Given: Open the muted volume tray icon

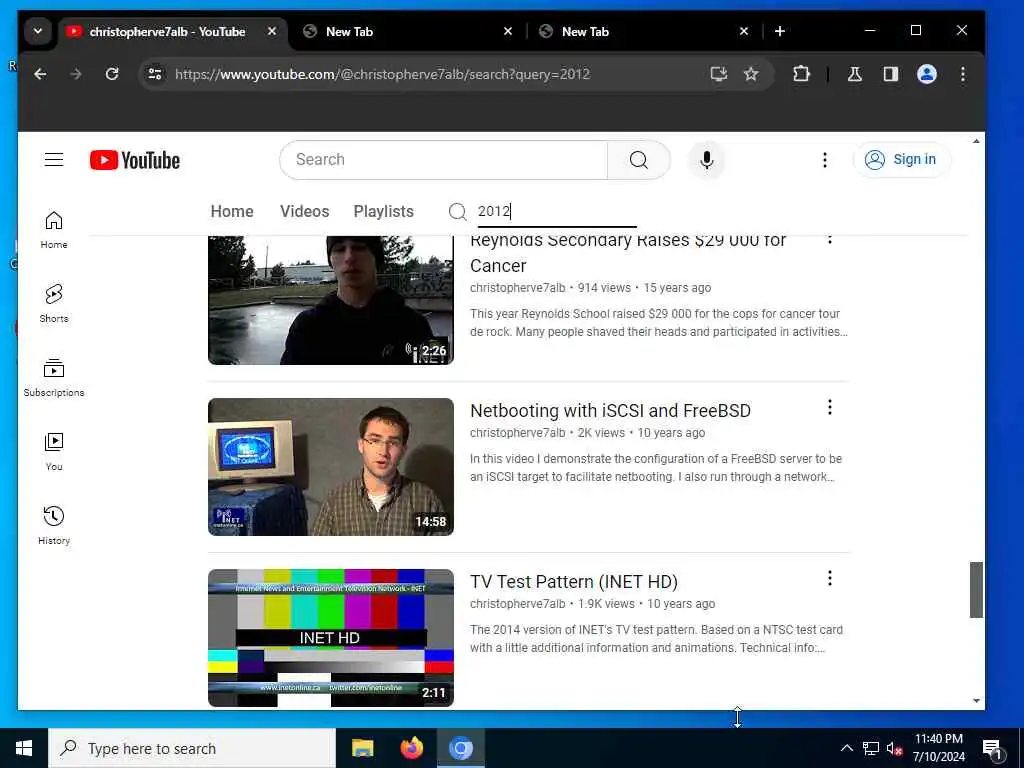Looking at the screenshot, I should pos(894,748).
